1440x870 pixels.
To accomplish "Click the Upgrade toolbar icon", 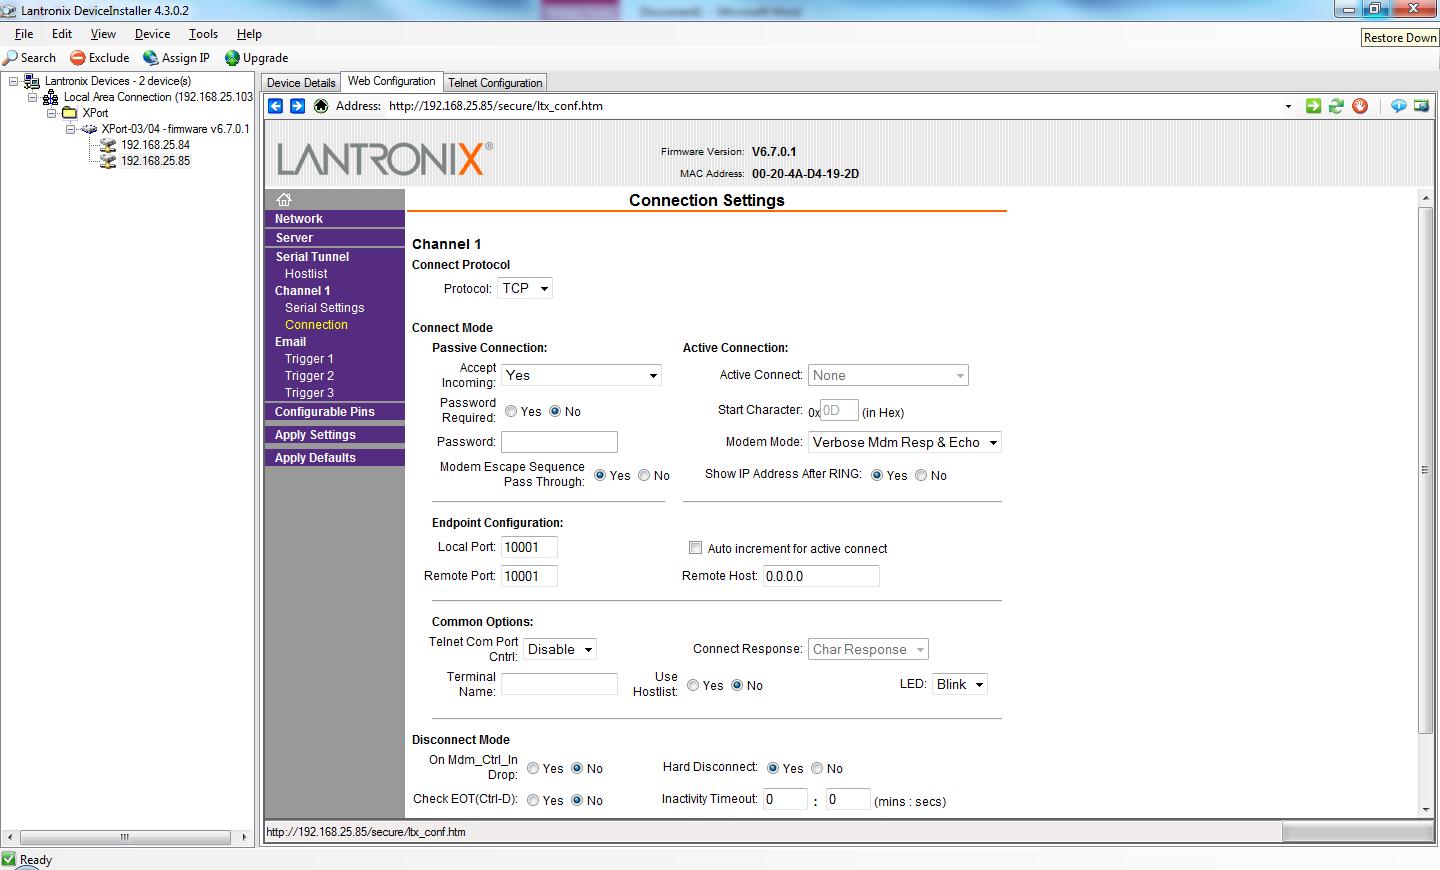I will click(x=232, y=58).
